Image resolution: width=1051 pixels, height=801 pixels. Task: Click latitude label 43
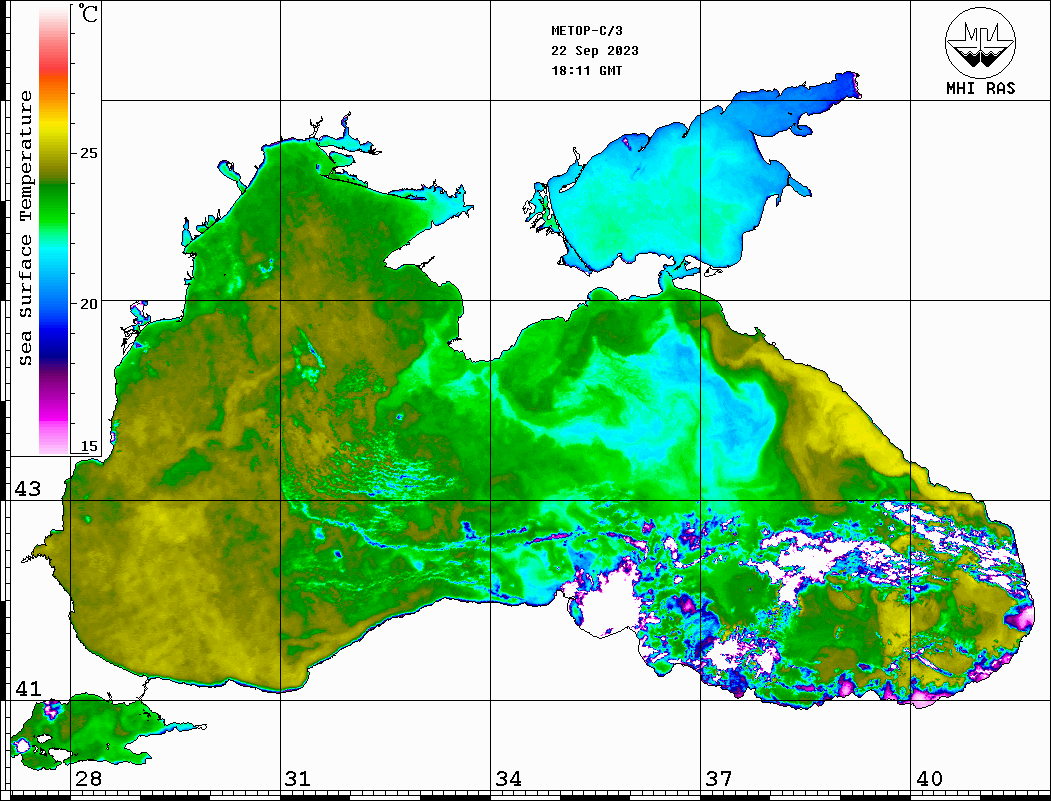tap(27, 489)
